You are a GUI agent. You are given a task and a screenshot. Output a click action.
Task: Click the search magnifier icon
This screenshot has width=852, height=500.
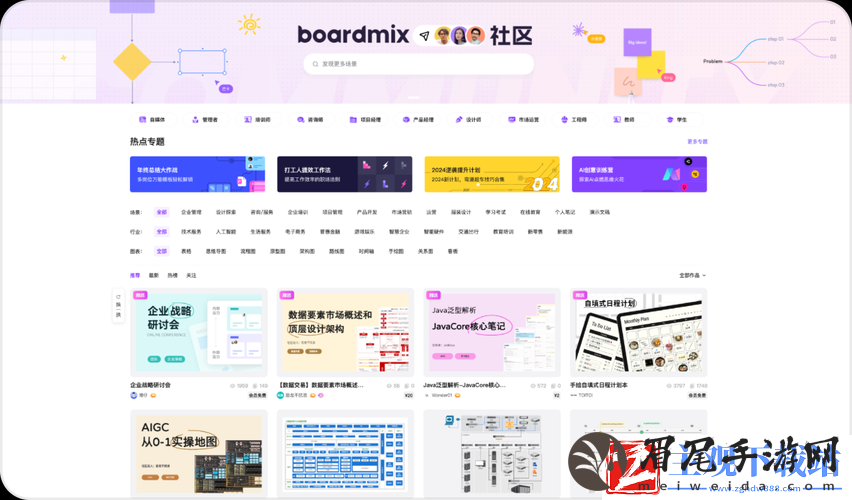pos(315,64)
